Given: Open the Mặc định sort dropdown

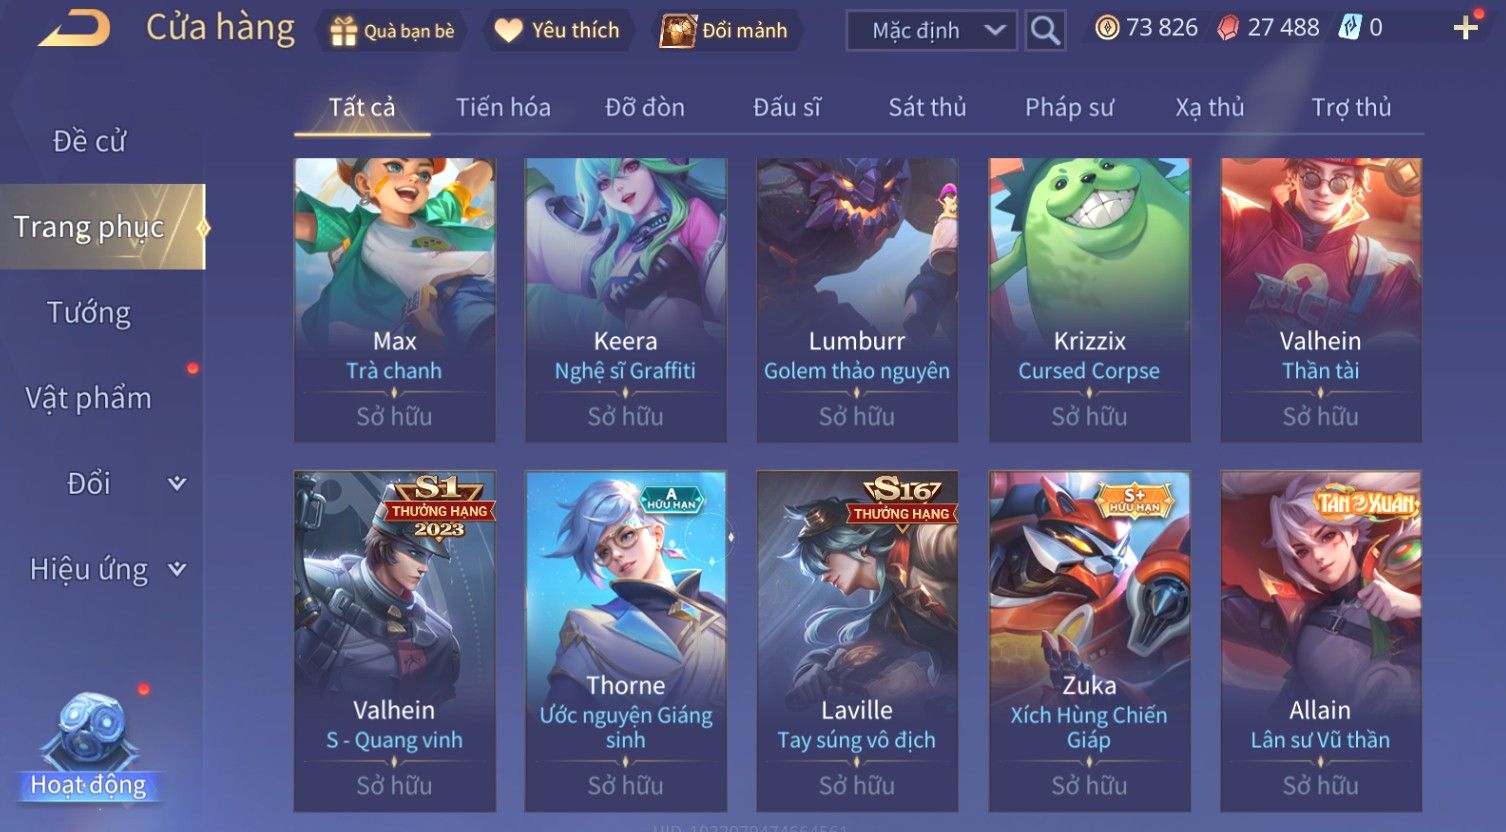Looking at the screenshot, I should (x=932, y=31).
